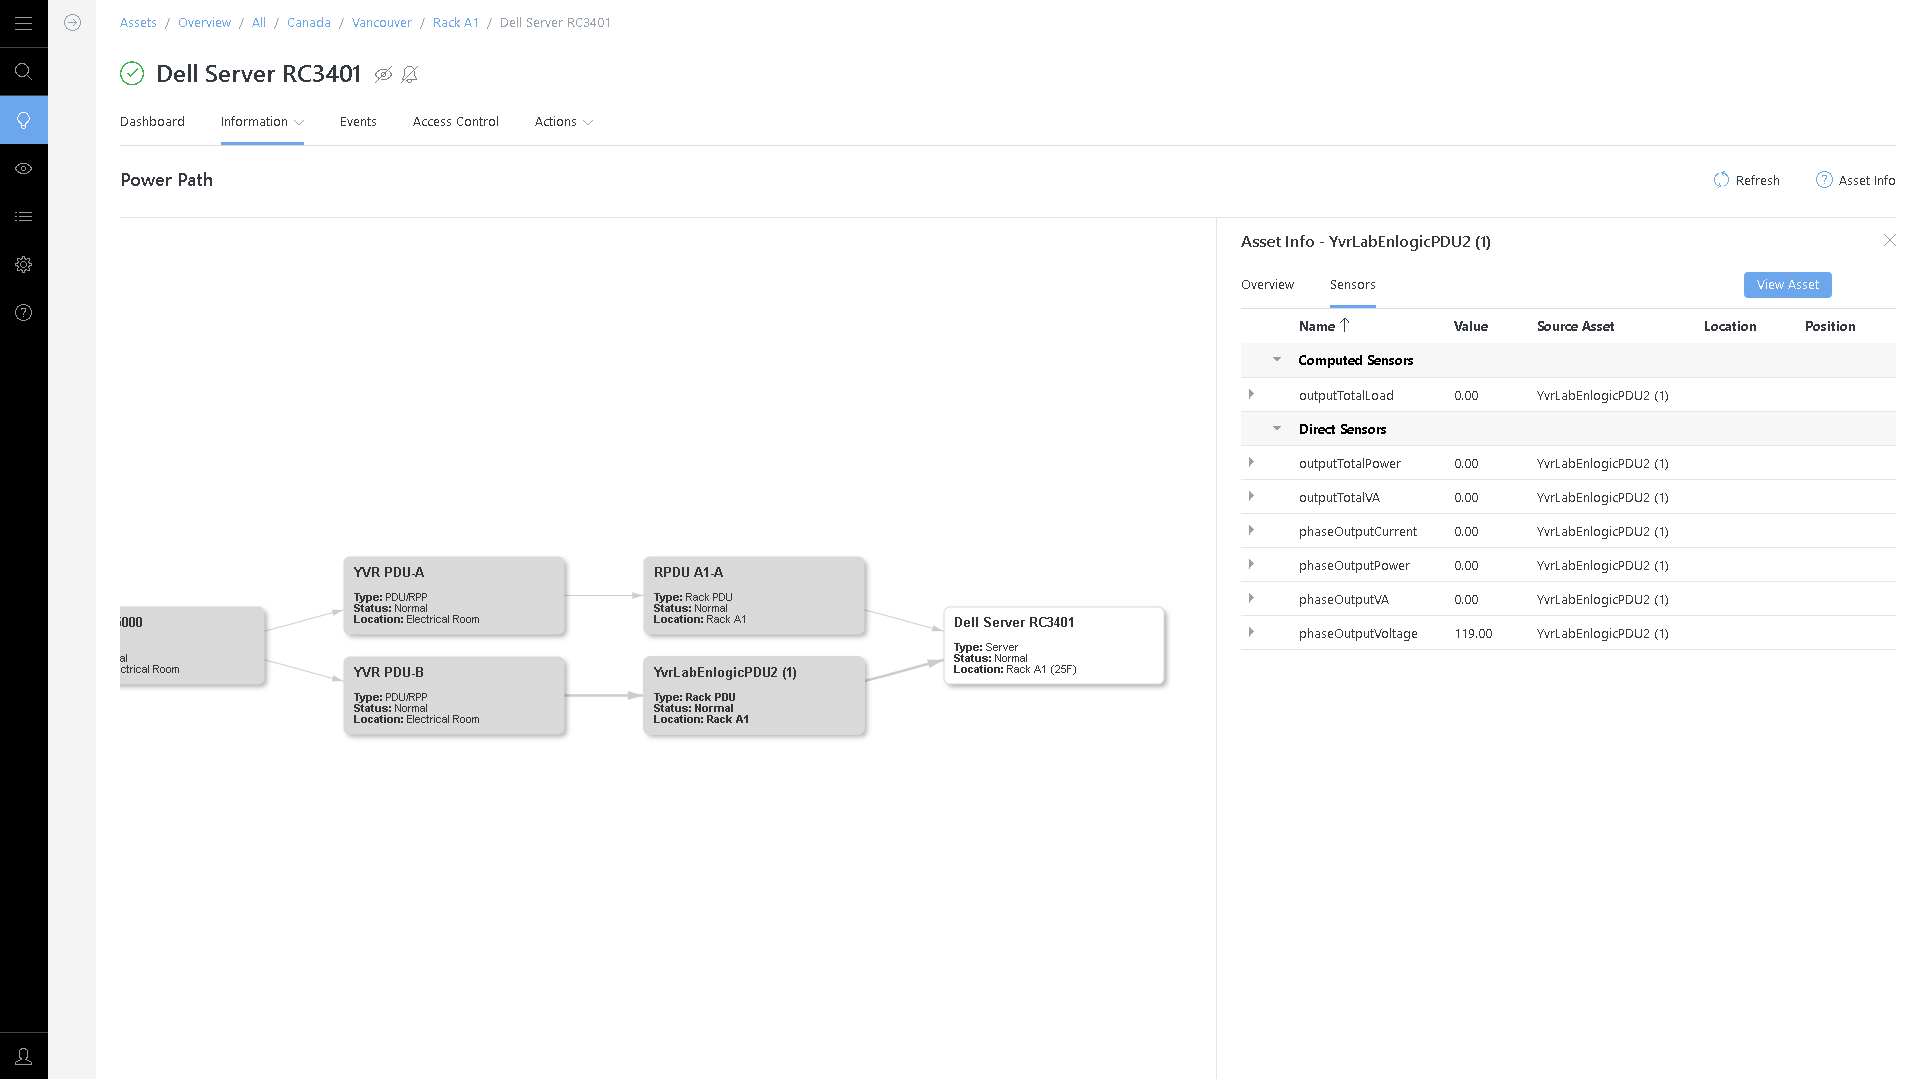
Task: Open the eye monitoring sidebar icon
Action: click(x=23, y=168)
